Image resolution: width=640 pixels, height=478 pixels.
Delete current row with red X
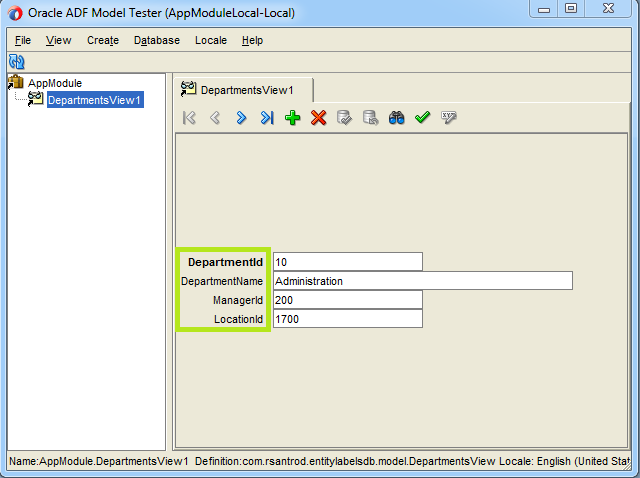pyautogui.click(x=318, y=118)
